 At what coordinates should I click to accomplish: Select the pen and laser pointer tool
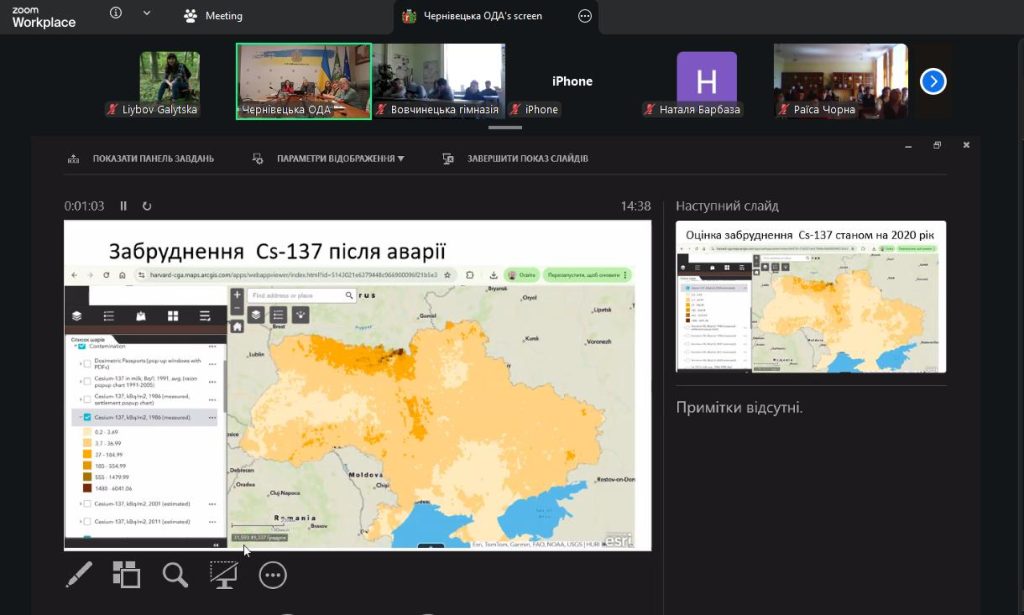tap(79, 573)
